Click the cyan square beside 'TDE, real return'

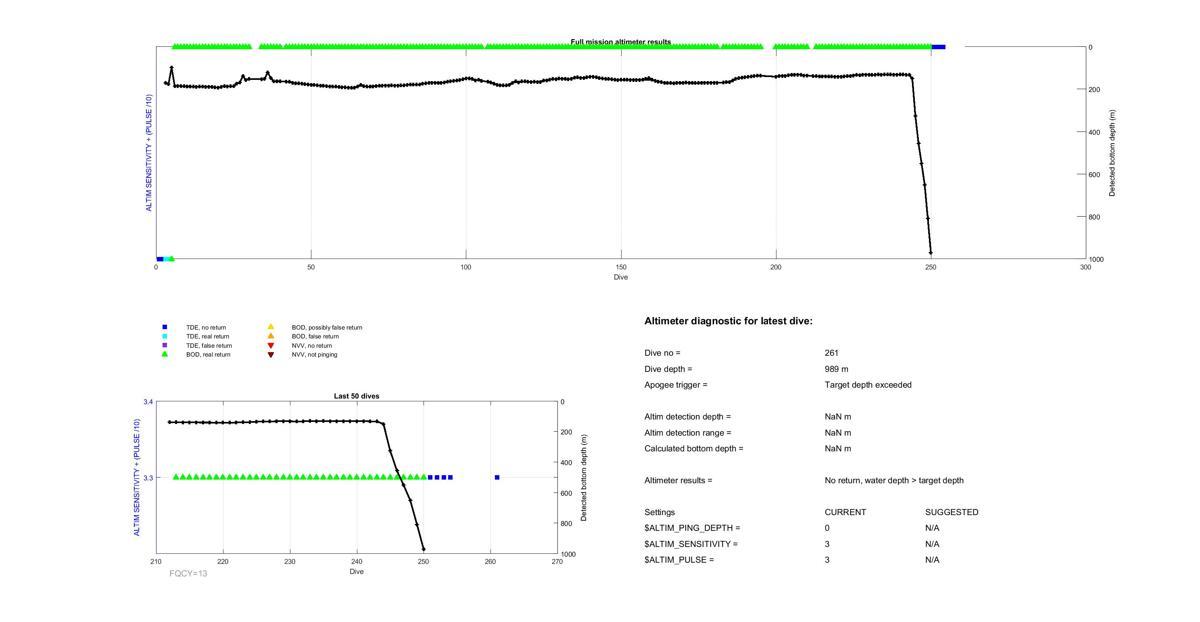pos(165,336)
